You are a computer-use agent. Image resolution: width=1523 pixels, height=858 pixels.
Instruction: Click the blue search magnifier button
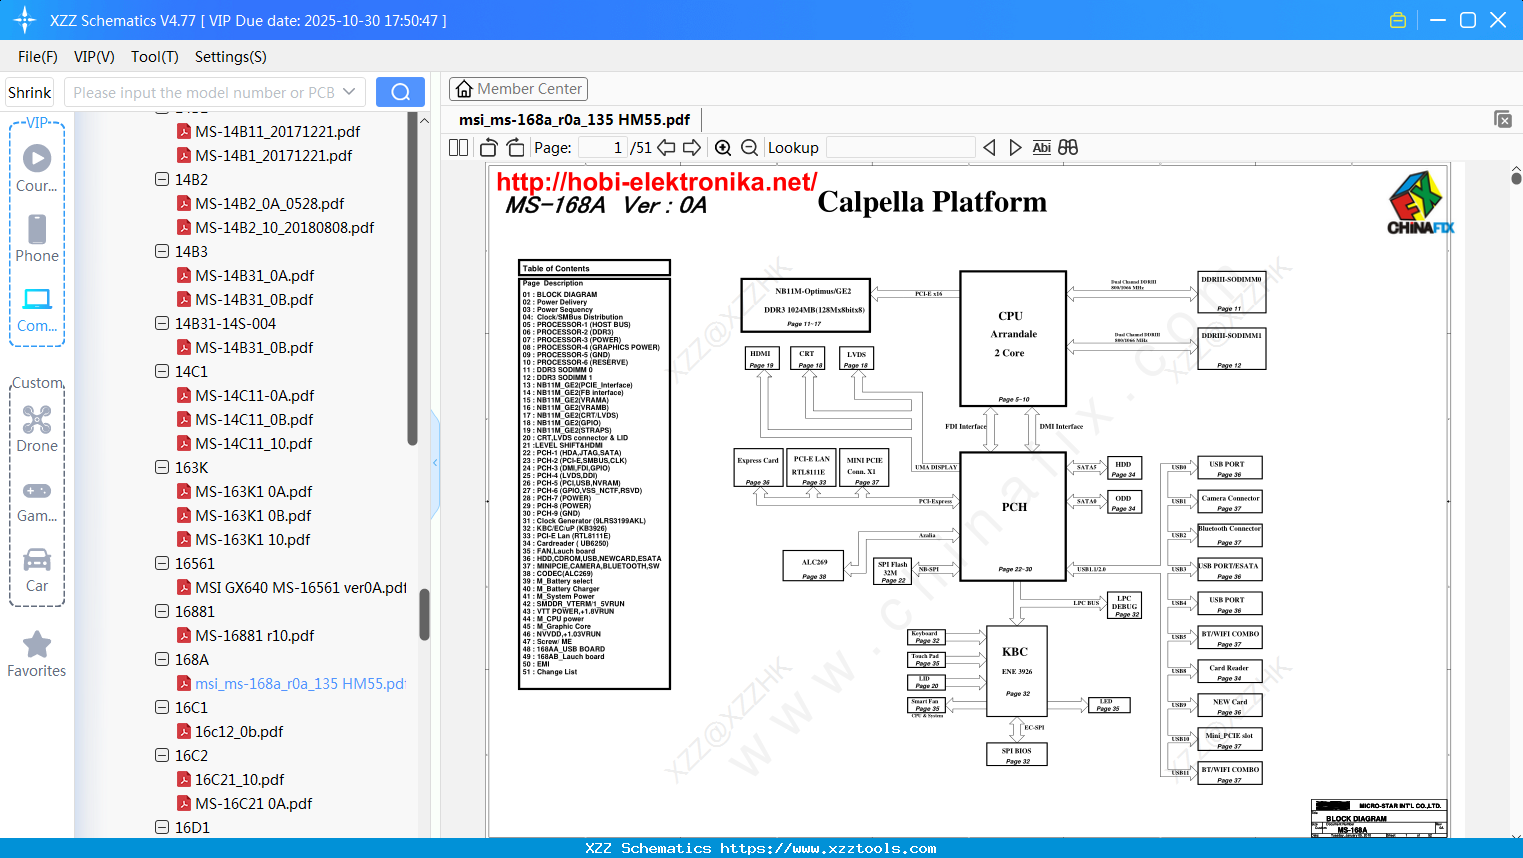pos(400,92)
